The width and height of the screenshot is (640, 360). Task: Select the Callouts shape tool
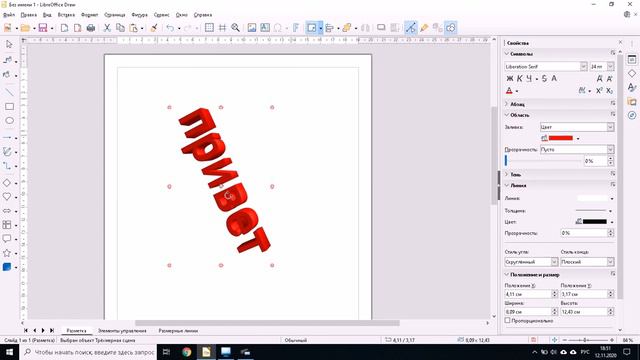pyautogui.click(x=7, y=239)
